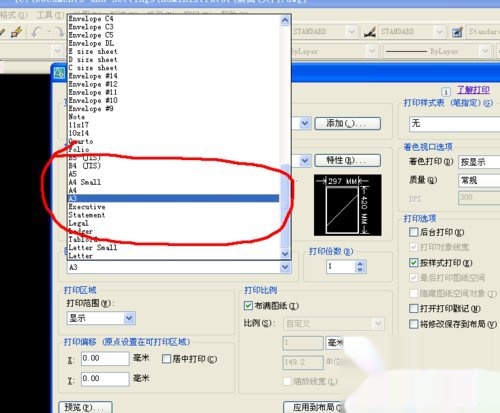The image size is (500, 413).
Task: Open the 格式 menu
Action: coord(14,15)
